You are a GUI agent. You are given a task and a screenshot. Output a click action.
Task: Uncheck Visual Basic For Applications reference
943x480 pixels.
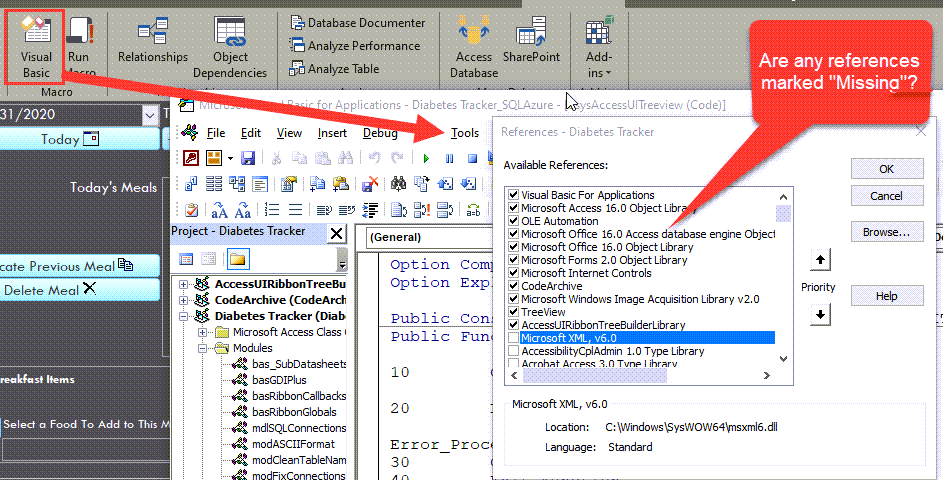[x=514, y=195]
